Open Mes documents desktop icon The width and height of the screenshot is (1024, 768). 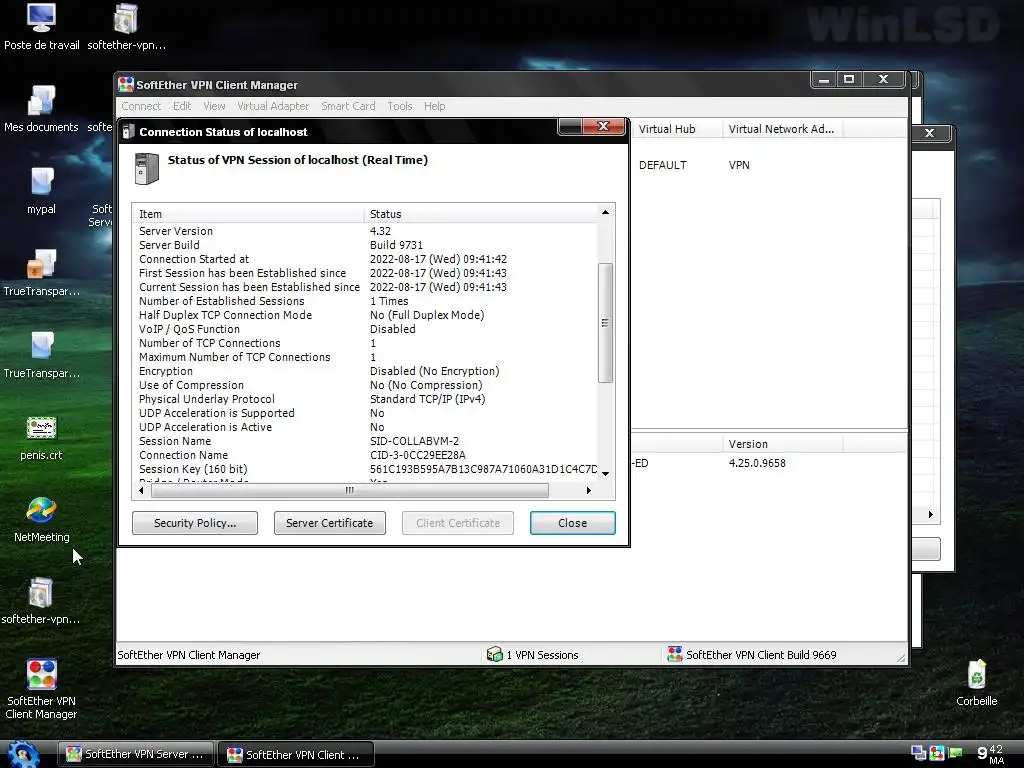click(x=41, y=108)
